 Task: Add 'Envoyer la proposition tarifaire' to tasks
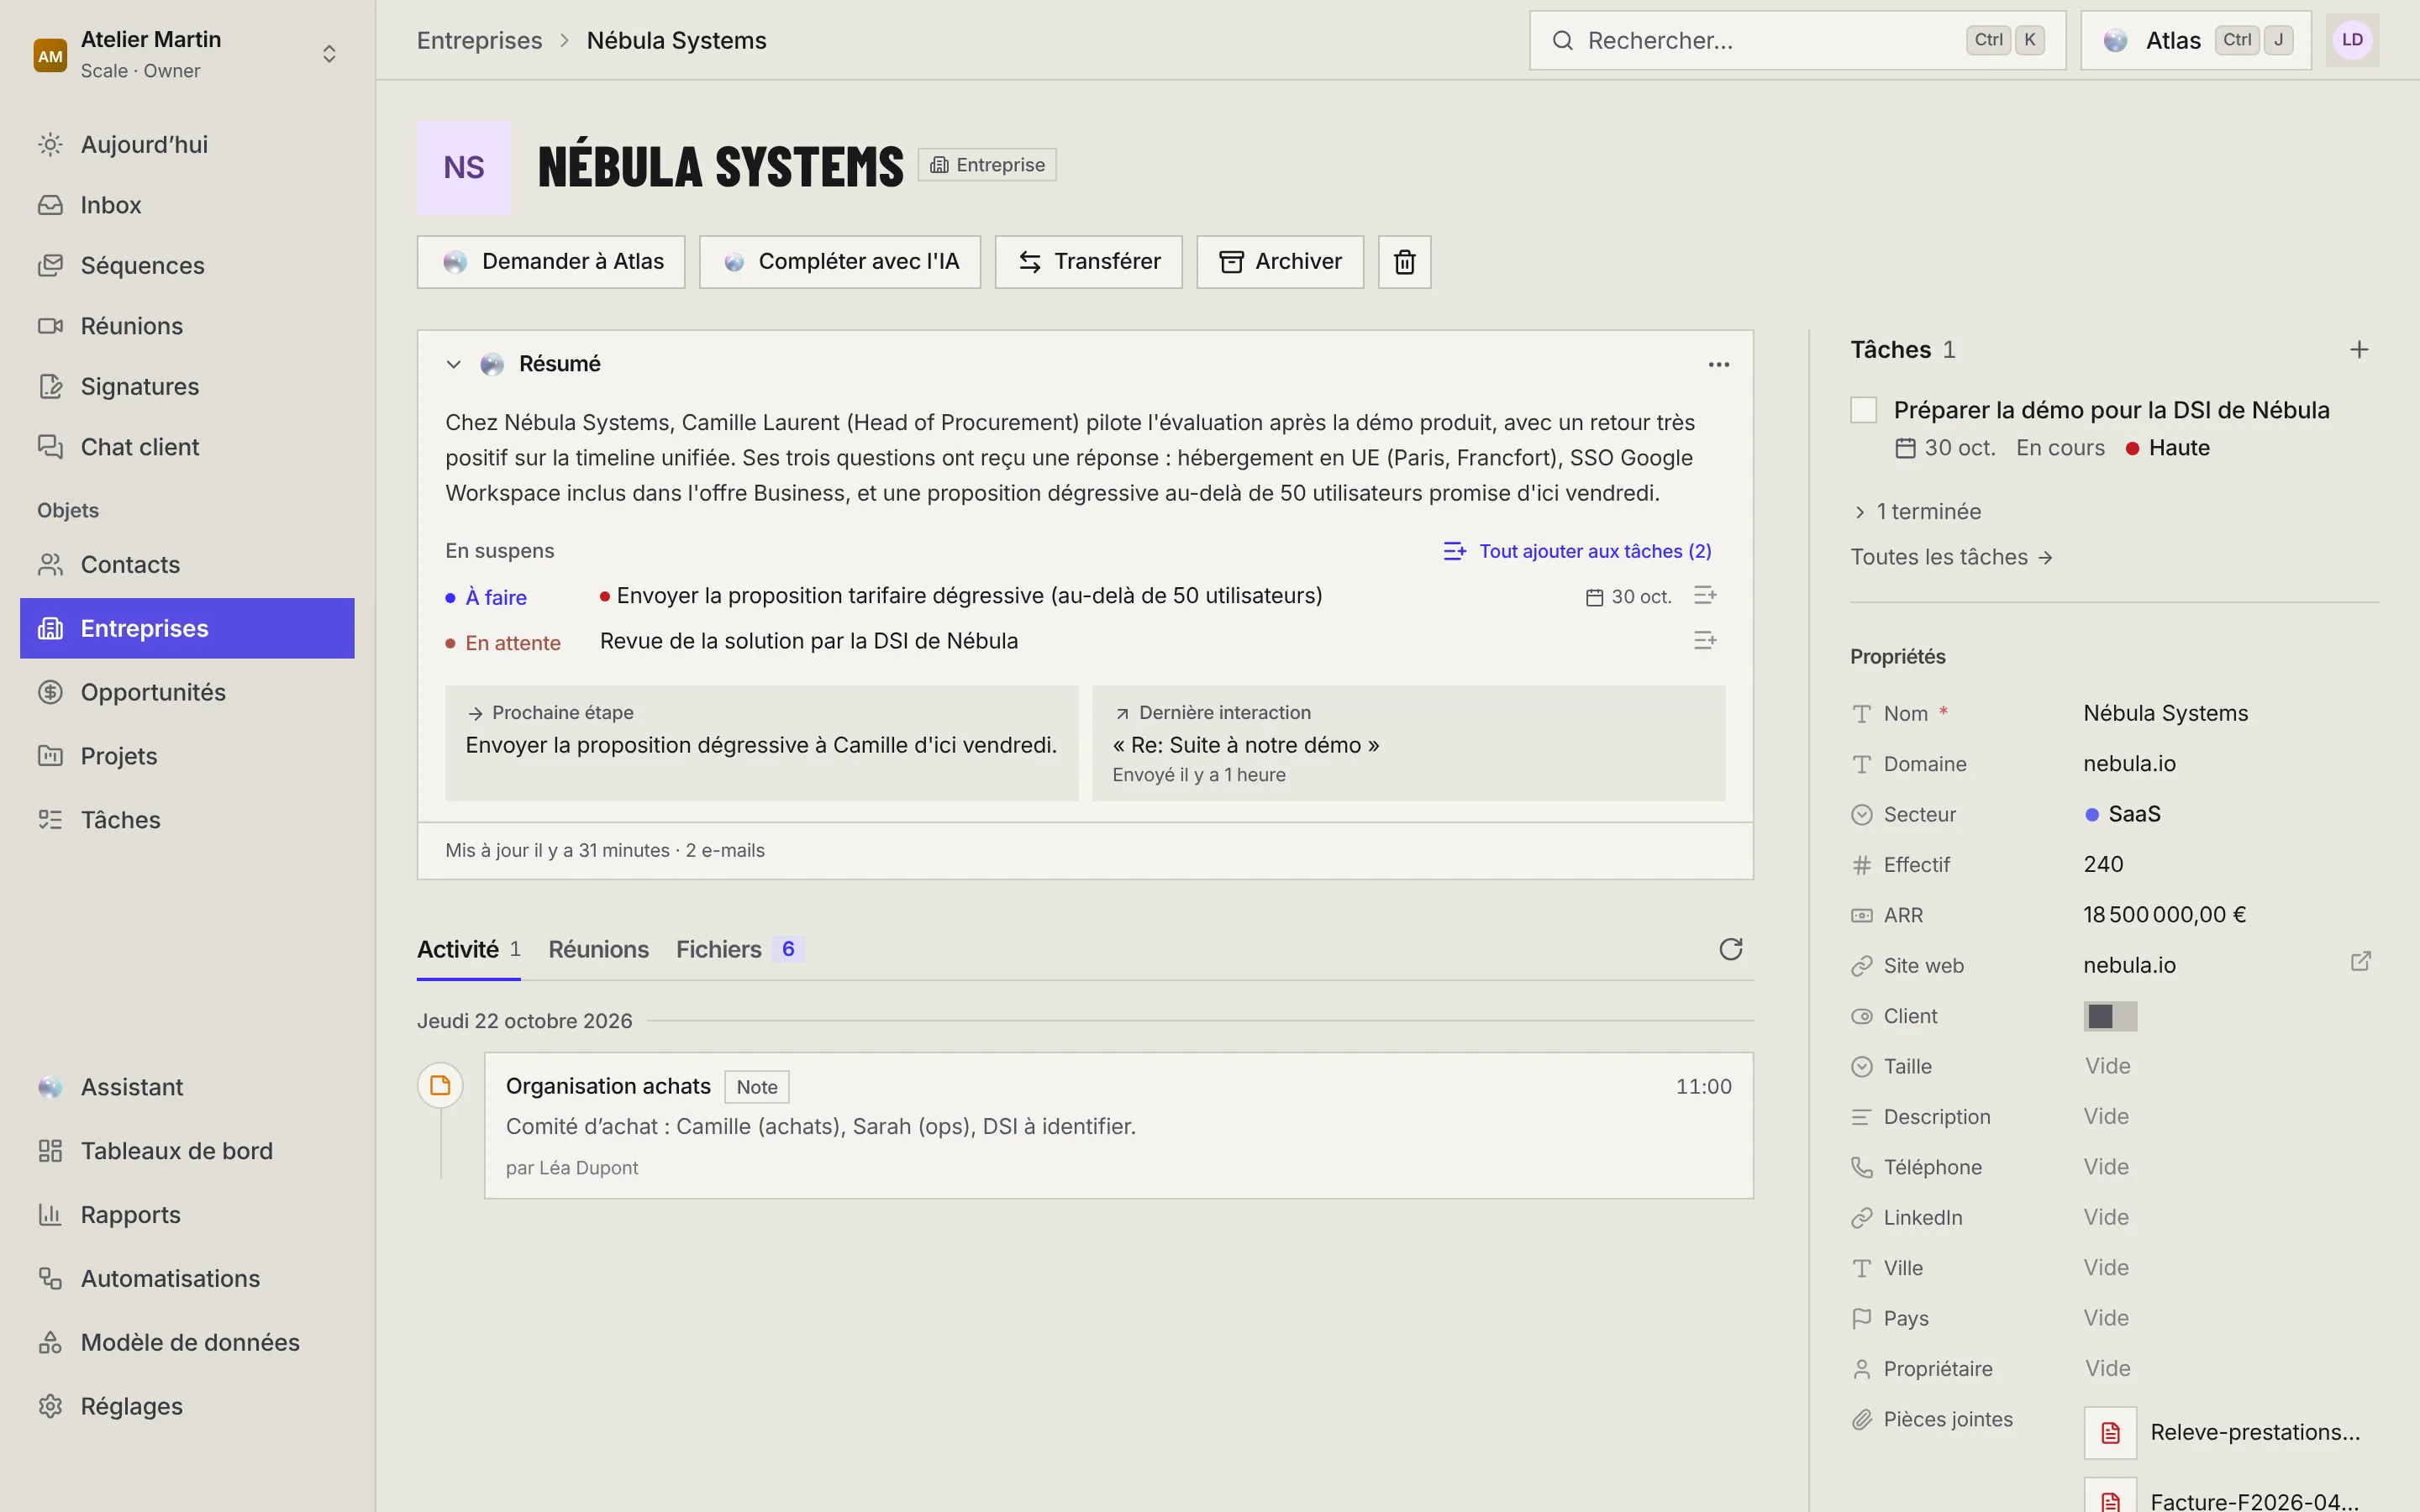coord(1705,596)
